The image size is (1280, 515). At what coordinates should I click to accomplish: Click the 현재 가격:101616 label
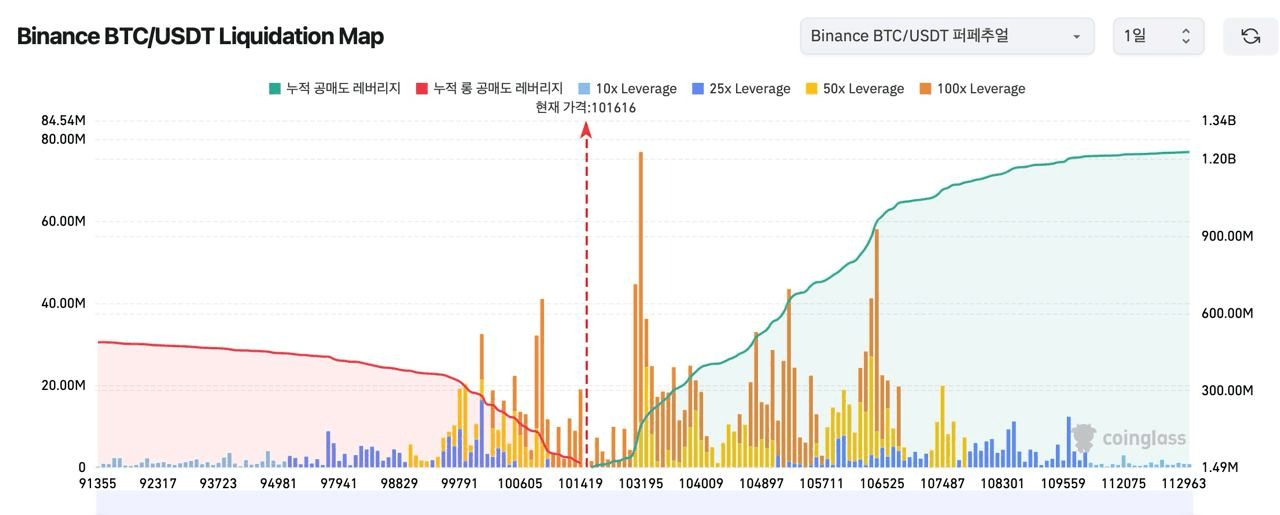click(585, 108)
